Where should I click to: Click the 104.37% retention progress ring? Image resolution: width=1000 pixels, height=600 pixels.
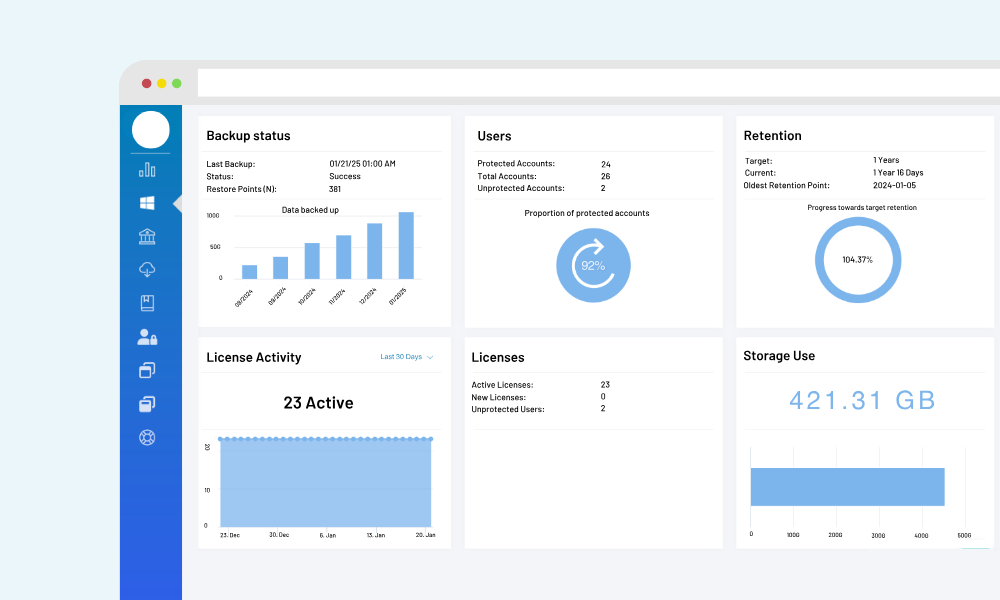click(x=857, y=260)
